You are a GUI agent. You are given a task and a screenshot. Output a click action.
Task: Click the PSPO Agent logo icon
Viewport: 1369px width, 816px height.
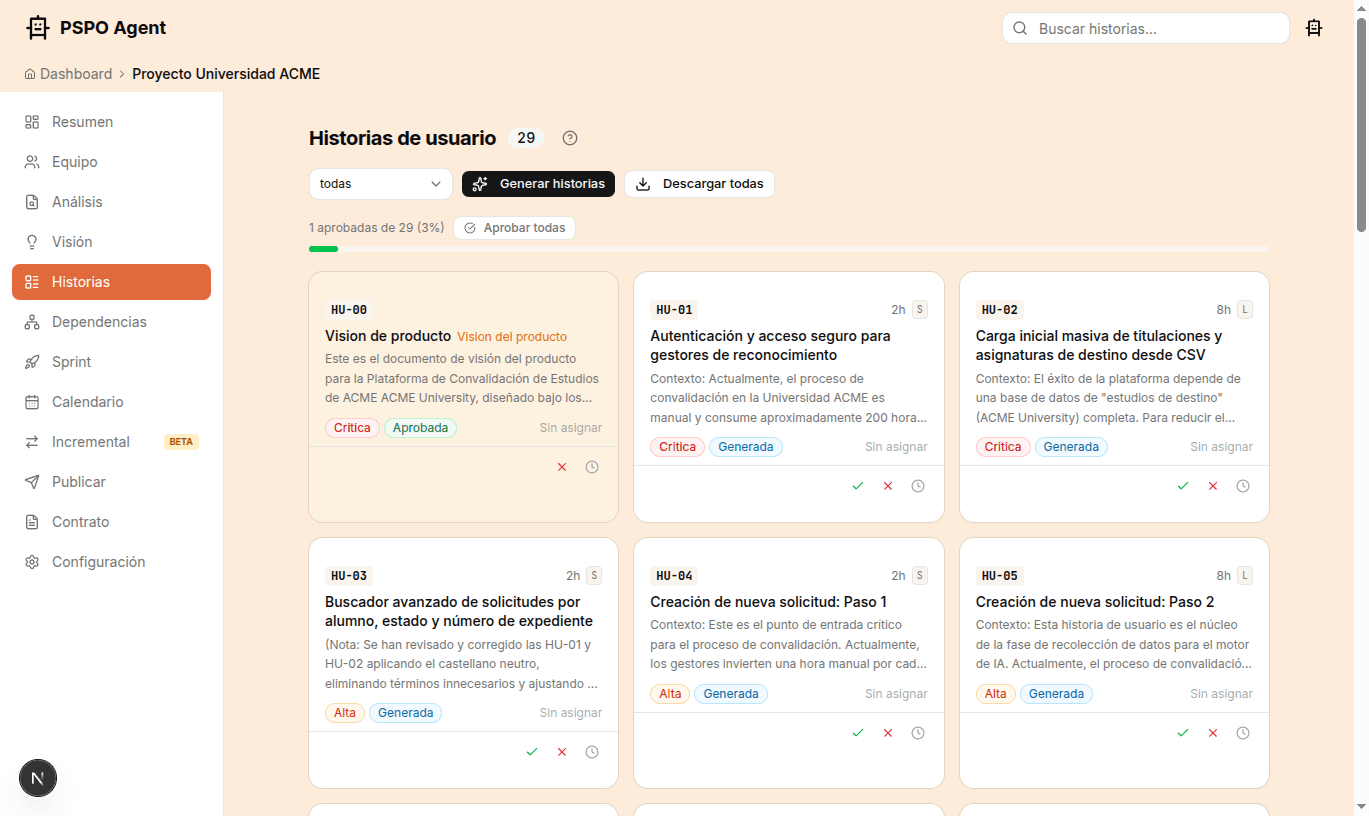[37, 27]
